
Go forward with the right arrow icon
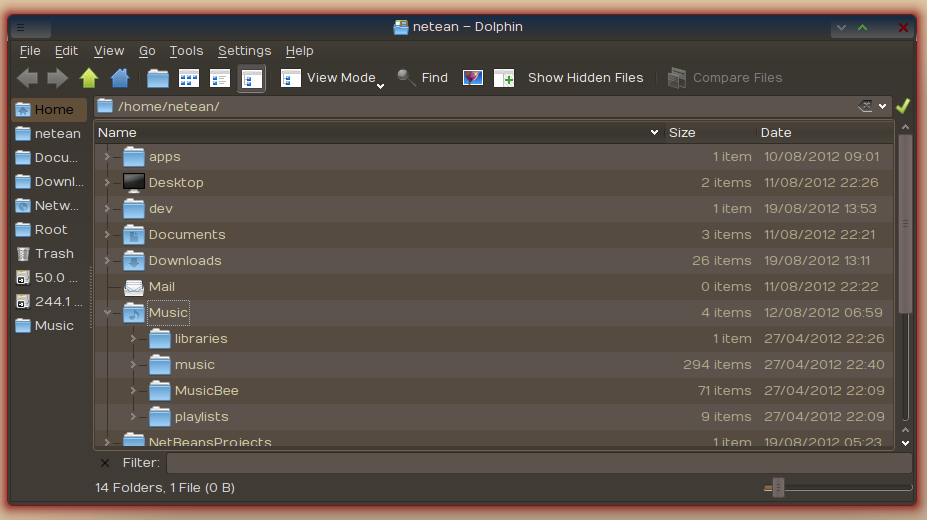tap(57, 78)
